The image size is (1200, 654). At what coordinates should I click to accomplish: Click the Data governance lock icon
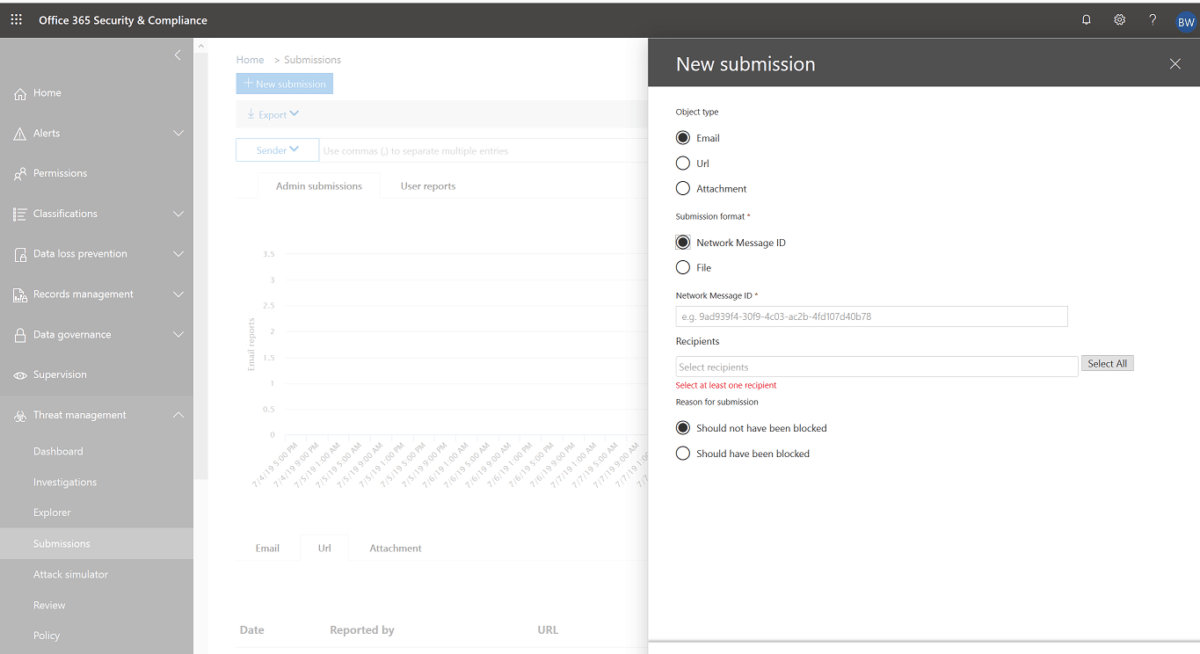pyautogui.click(x=20, y=335)
